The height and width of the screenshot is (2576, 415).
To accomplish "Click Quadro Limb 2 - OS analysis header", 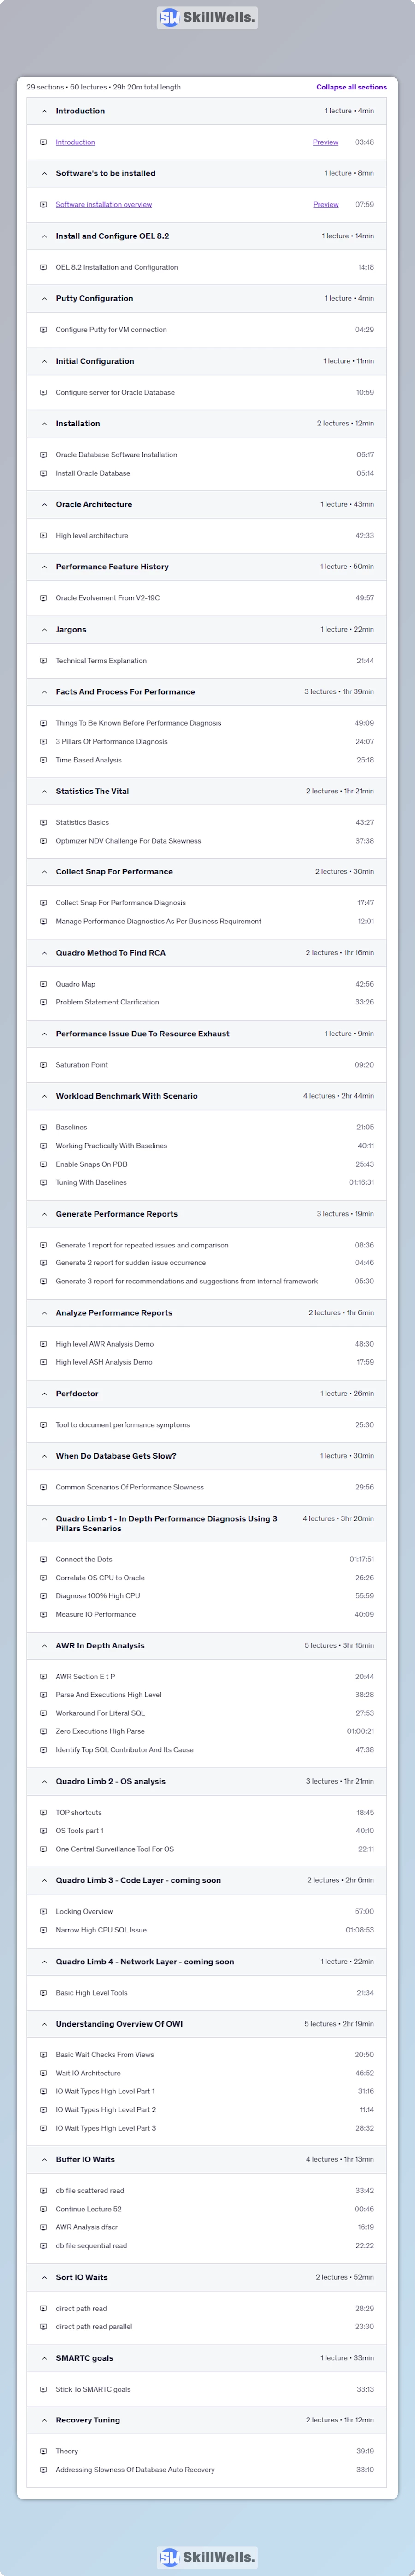I will pos(207,1781).
